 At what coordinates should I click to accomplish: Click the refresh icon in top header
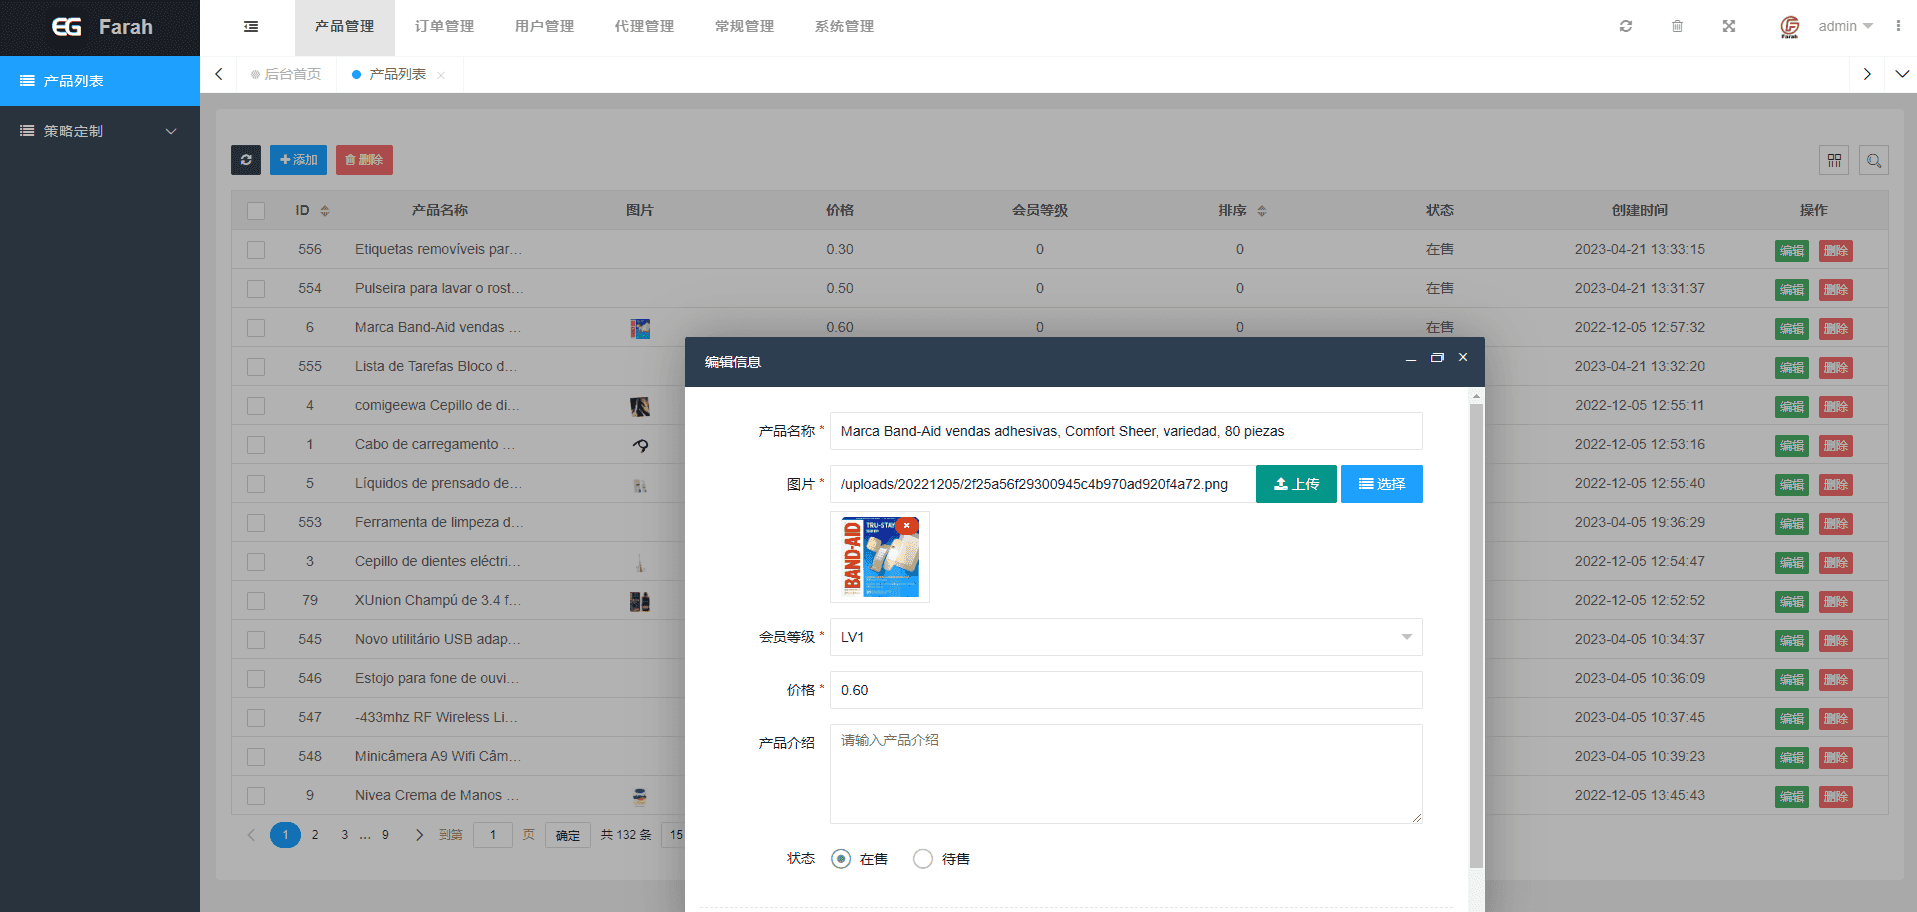pyautogui.click(x=1626, y=26)
